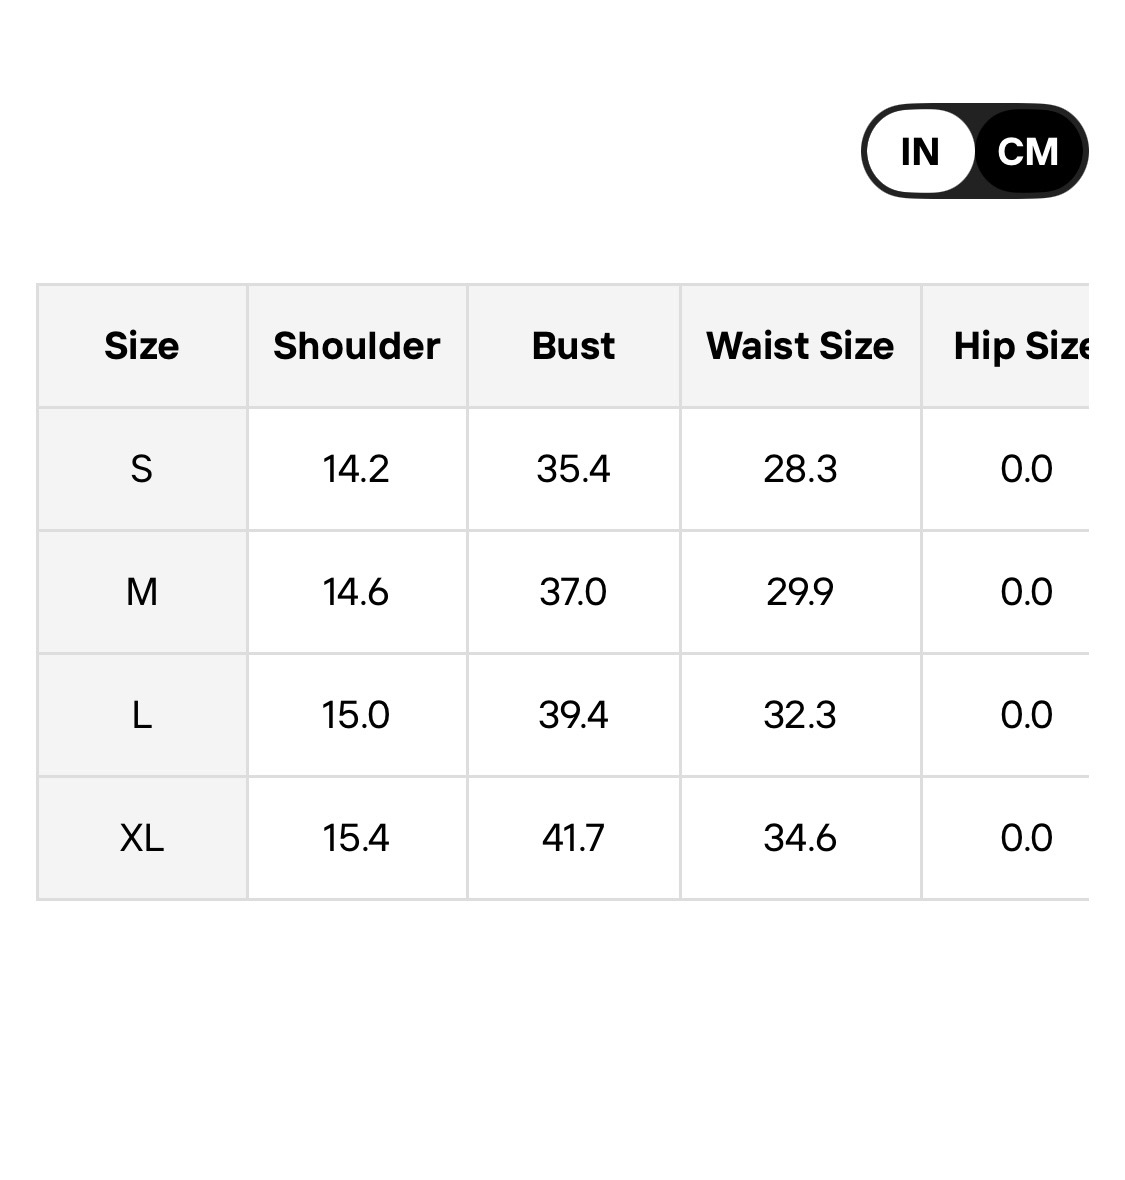Click the M row hip value 0.0
1125x1180 pixels.
[1026, 592]
